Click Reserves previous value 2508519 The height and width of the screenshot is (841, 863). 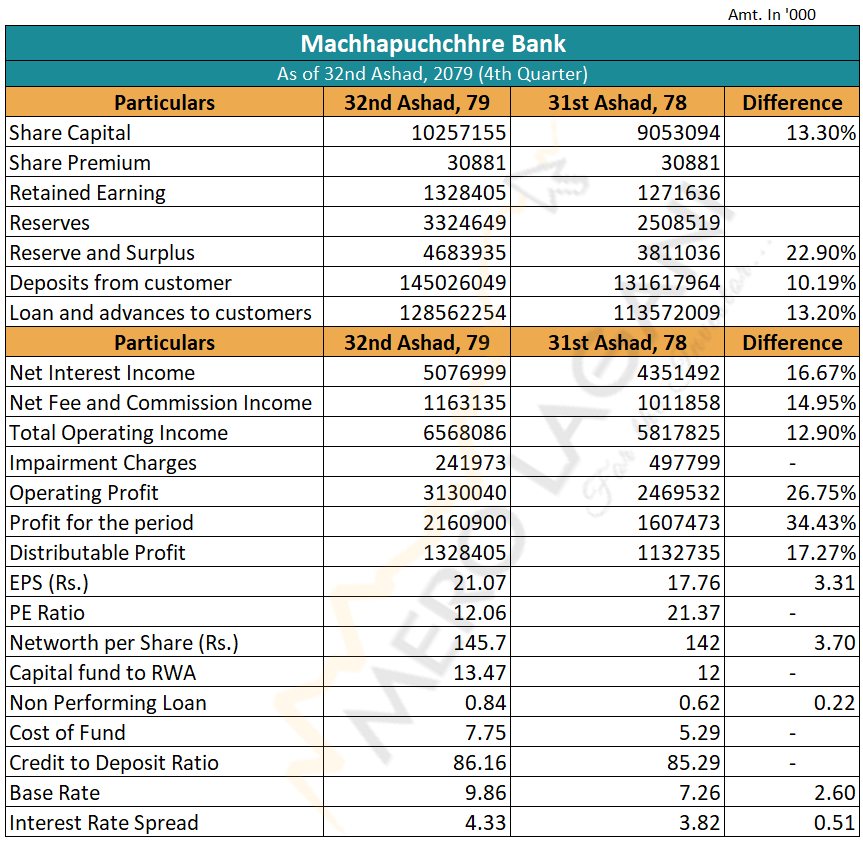[678, 223]
